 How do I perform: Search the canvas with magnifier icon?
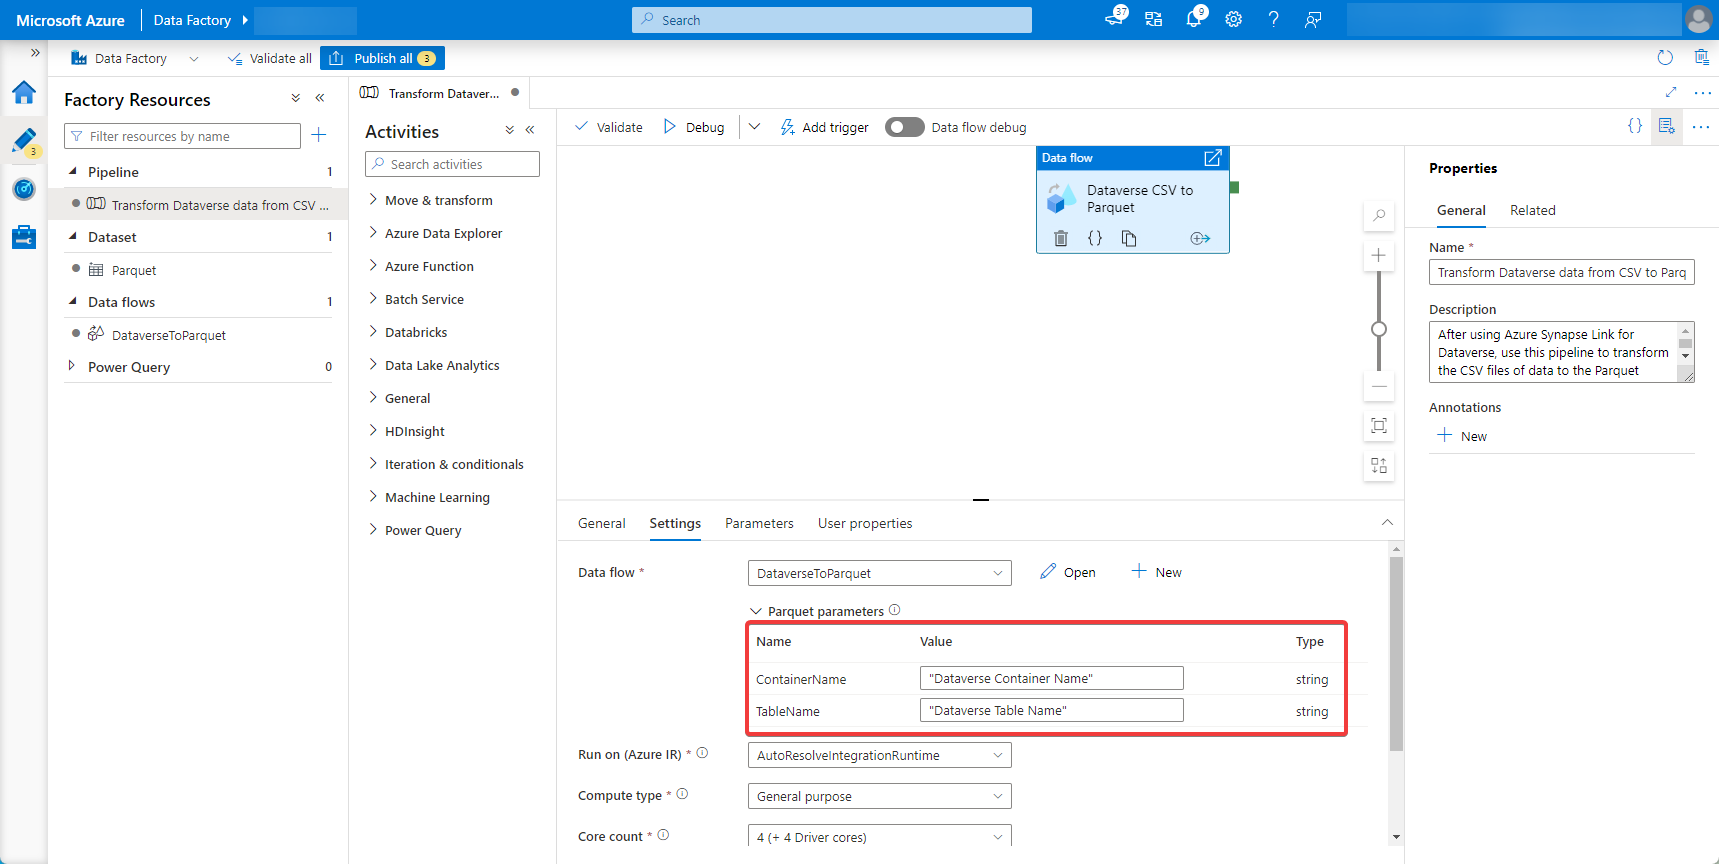(x=1379, y=215)
